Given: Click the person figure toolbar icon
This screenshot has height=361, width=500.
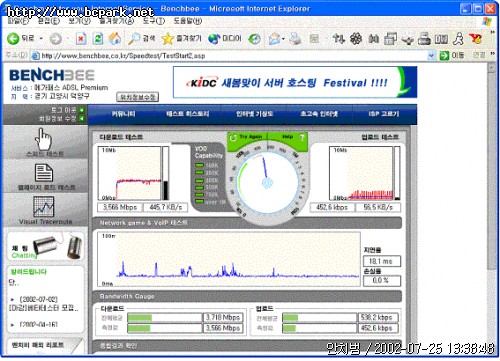Looking at the screenshot, I should pyautogui.click(x=458, y=39).
